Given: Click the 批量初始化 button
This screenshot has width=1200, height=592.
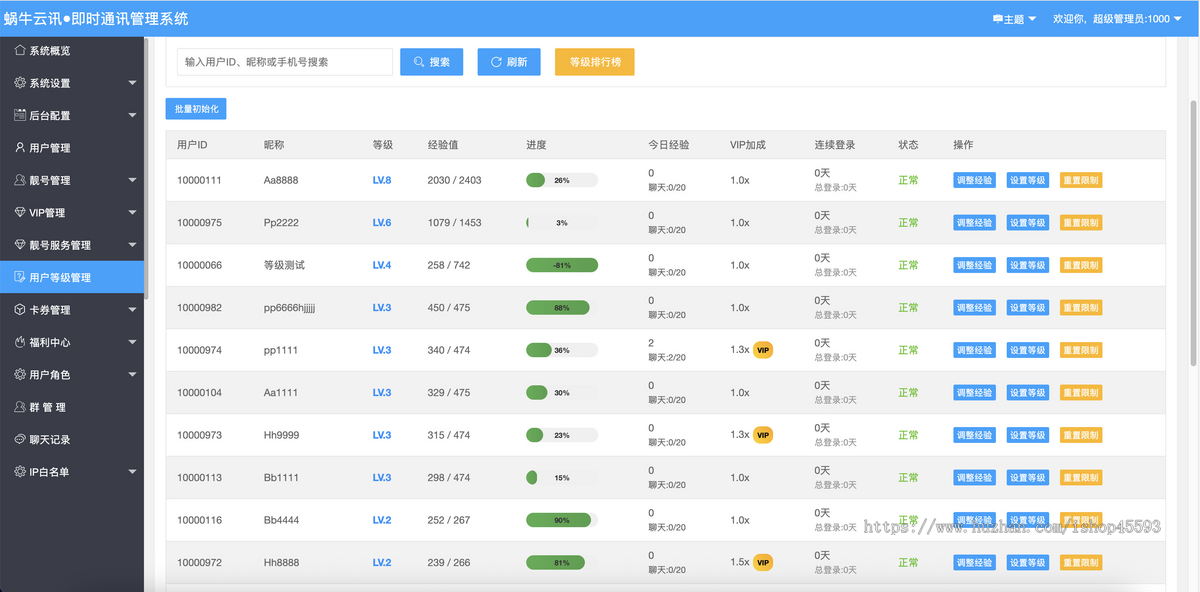Looking at the screenshot, I should pyautogui.click(x=196, y=109).
